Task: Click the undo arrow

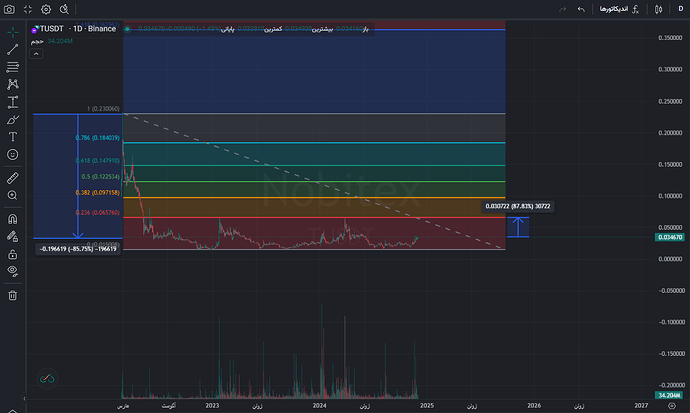Action: pyautogui.click(x=581, y=9)
